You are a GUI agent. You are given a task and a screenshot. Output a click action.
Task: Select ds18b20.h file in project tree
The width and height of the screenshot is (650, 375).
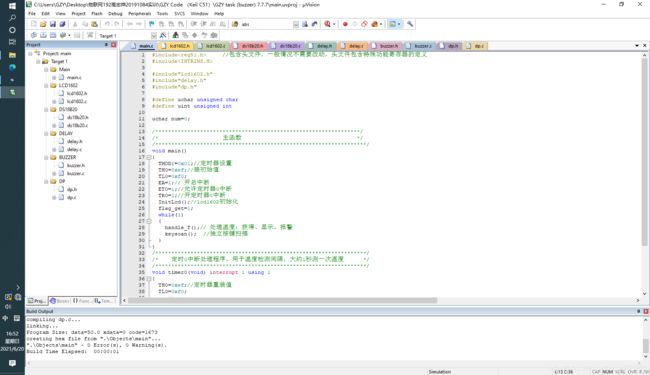point(77,117)
